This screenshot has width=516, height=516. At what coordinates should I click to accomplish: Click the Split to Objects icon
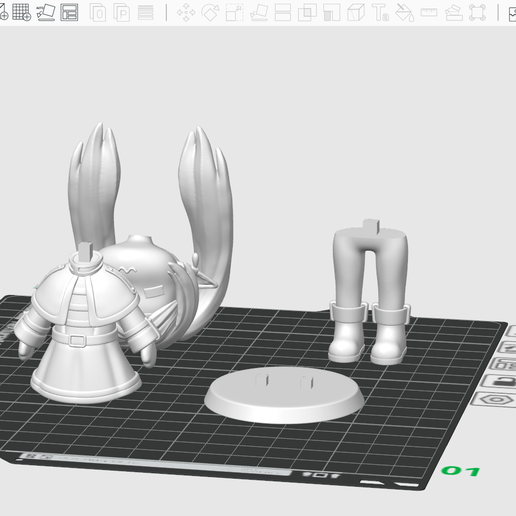(x=98, y=13)
